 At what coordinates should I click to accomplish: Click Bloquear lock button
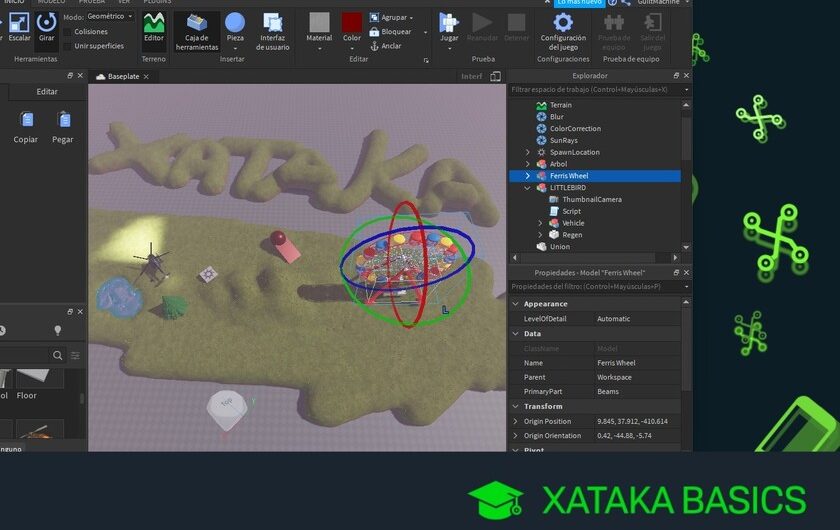tap(391, 32)
